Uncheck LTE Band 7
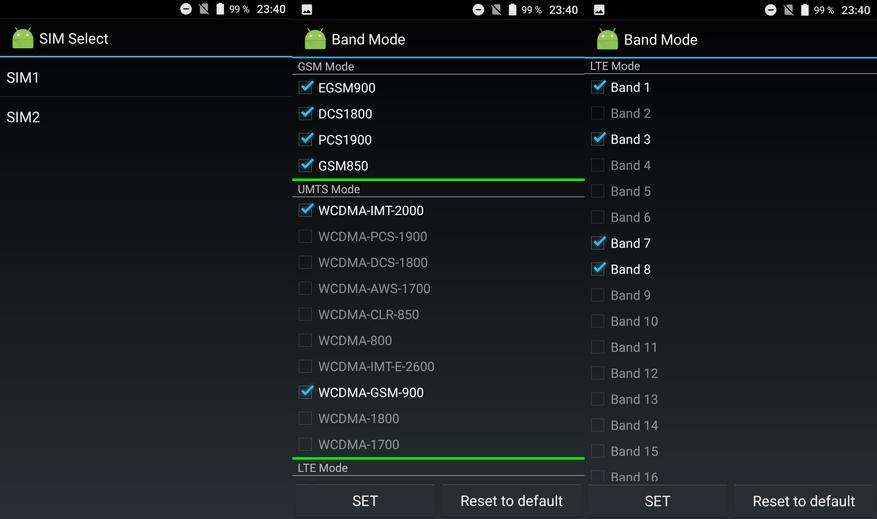Viewport: 877px width, 519px height. click(598, 243)
